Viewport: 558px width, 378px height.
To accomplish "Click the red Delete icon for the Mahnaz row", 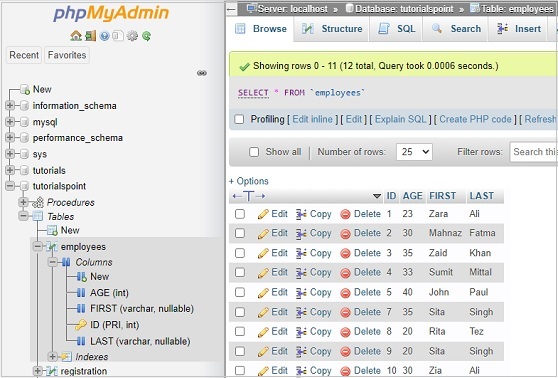I will point(345,234).
